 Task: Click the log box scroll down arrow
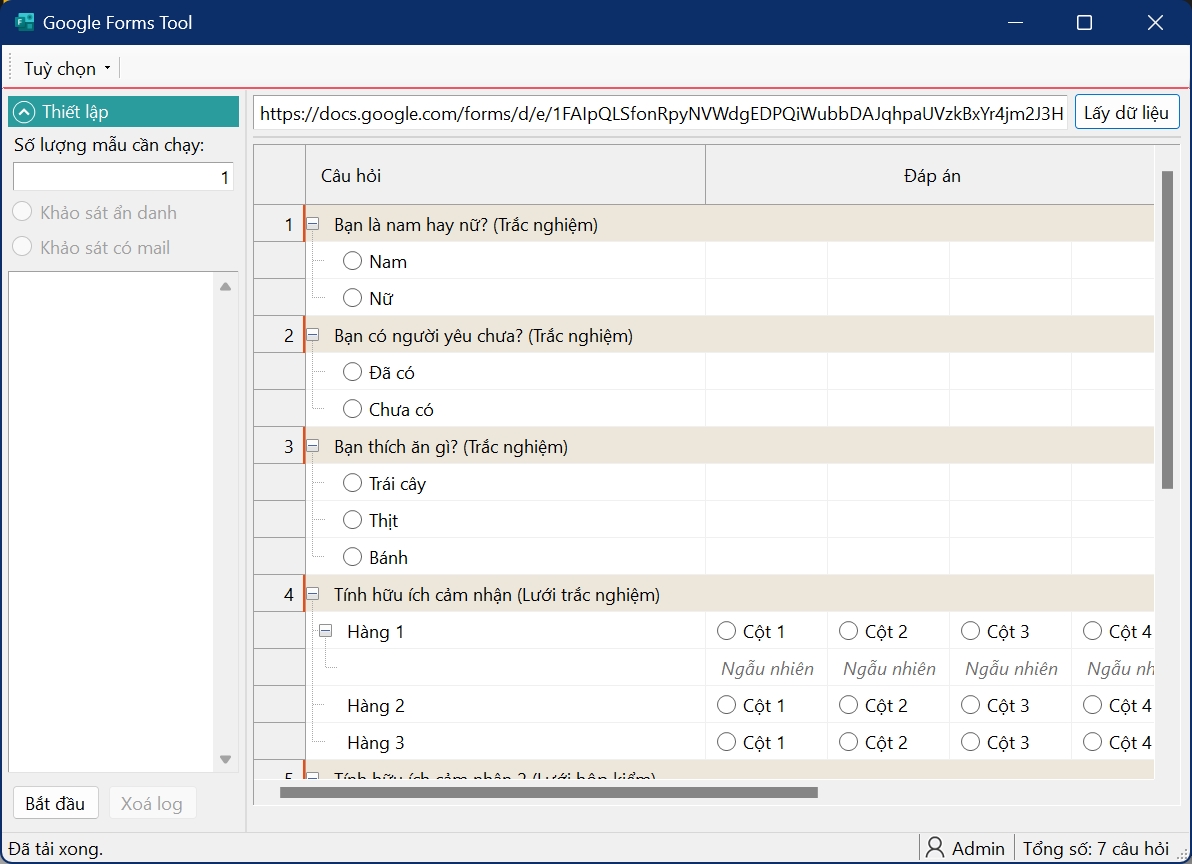click(226, 758)
